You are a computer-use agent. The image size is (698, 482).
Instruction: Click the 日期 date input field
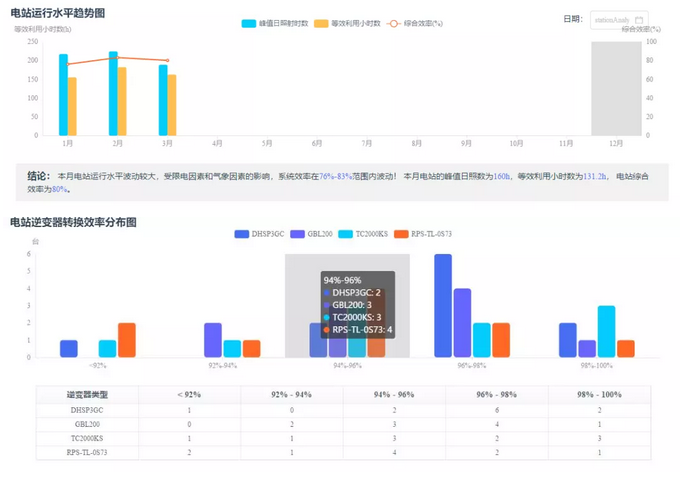[611, 20]
